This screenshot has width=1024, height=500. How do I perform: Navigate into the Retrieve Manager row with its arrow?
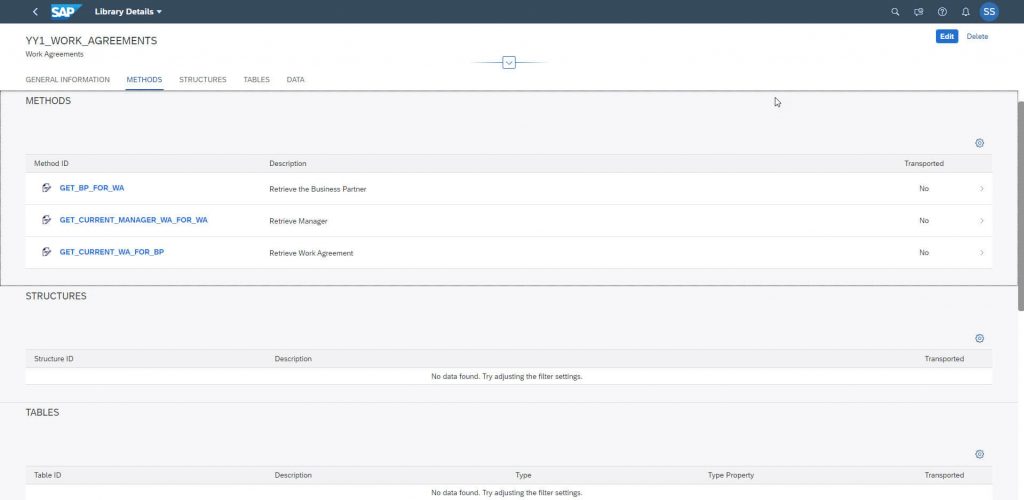[982, 221]
